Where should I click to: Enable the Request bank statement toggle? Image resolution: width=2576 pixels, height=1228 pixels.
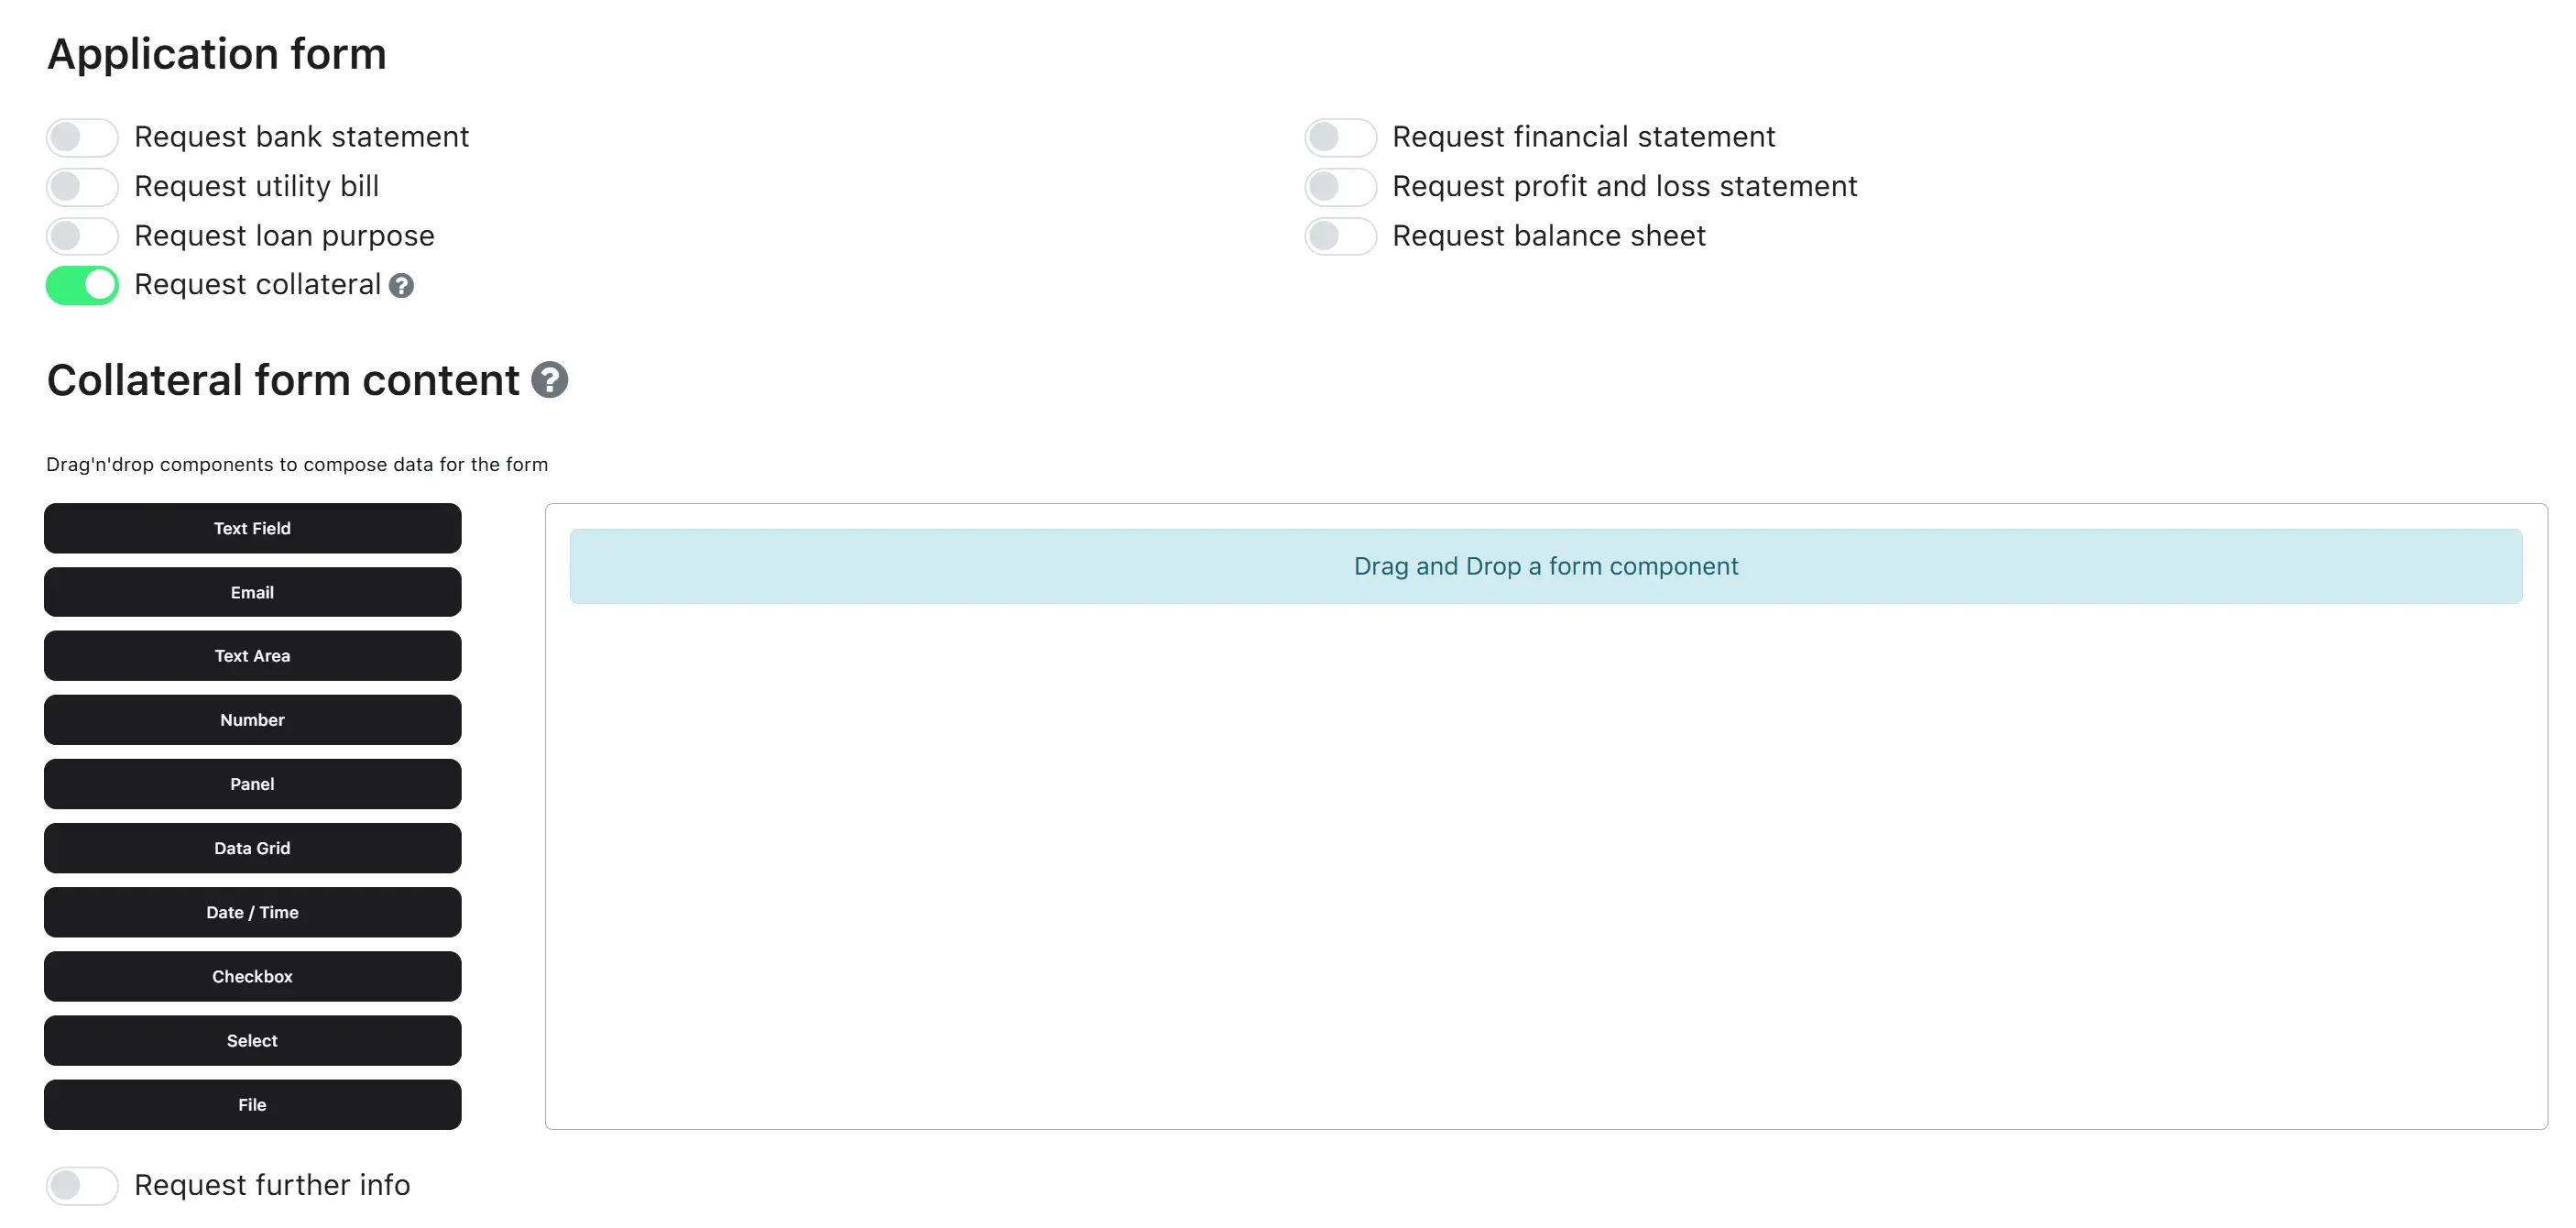tap(82, 137)
